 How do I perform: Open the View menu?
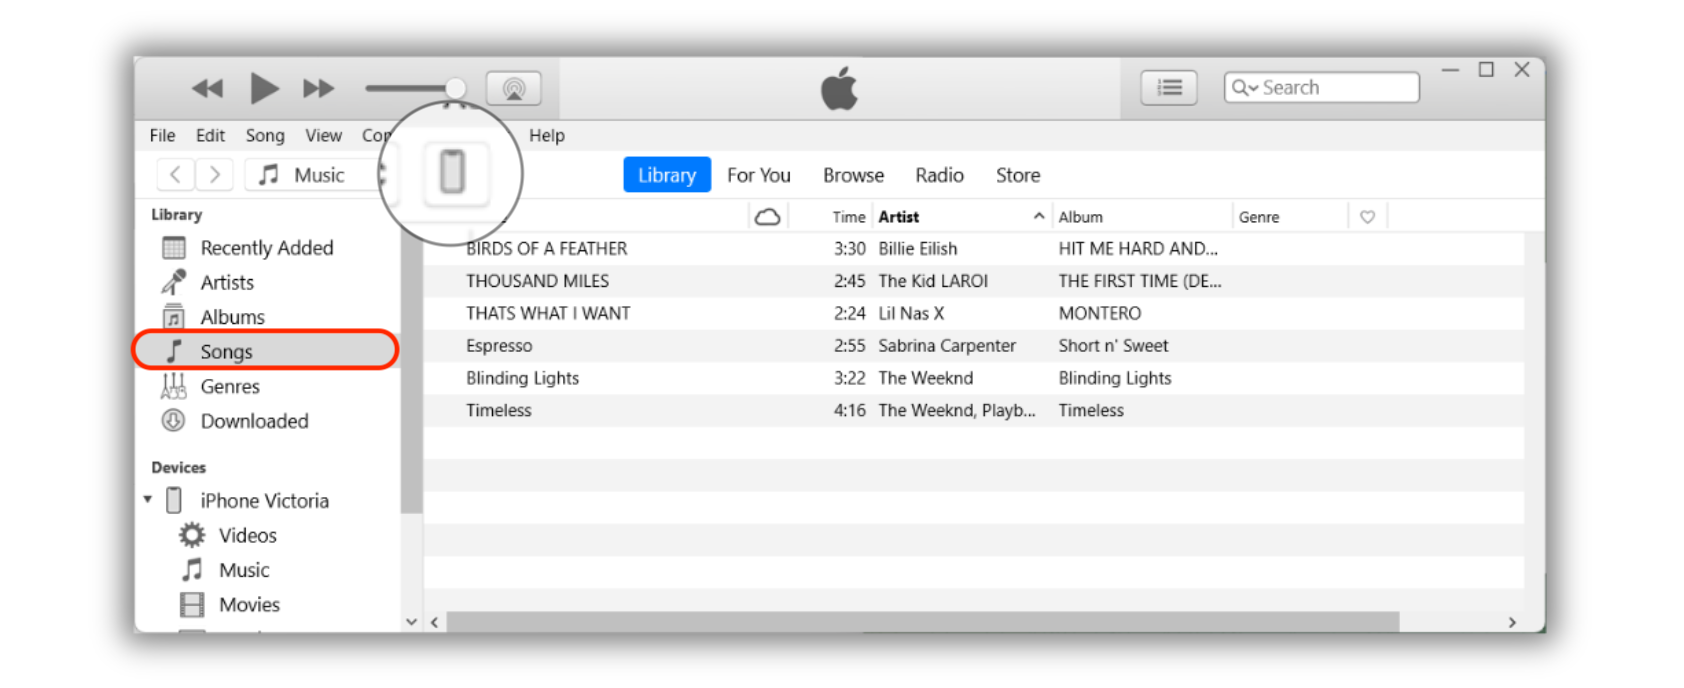323,135
